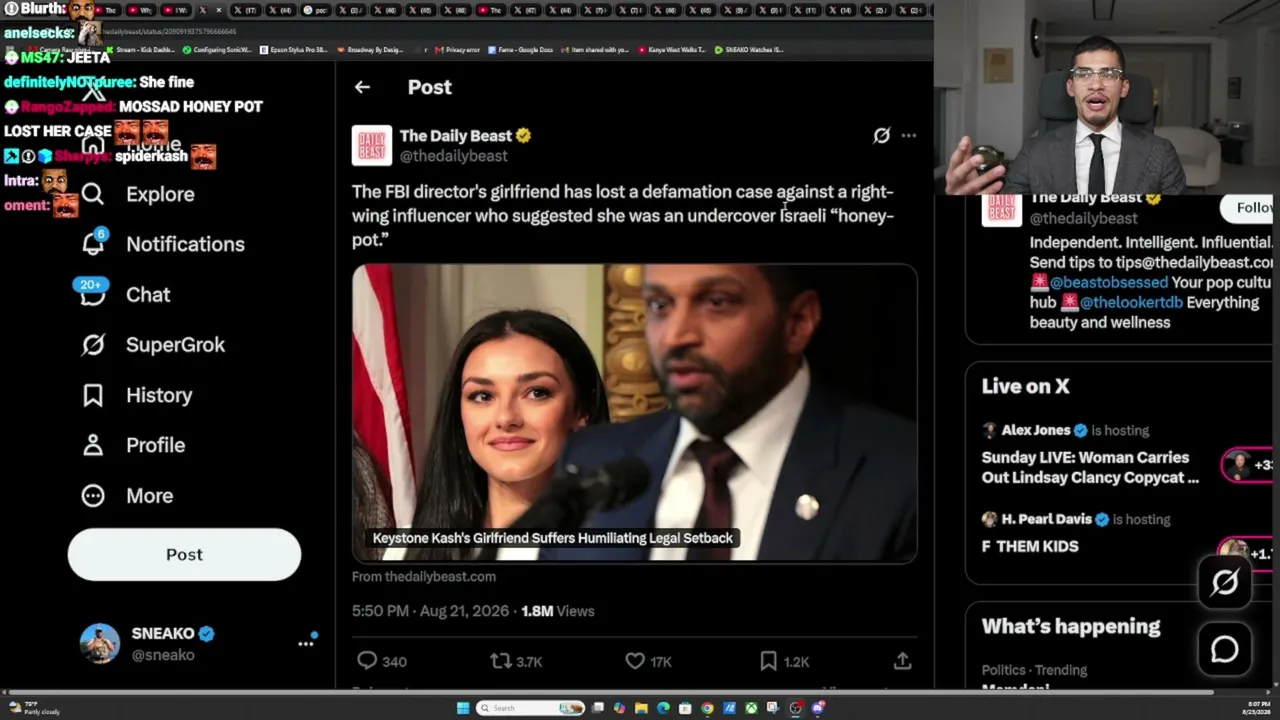Open the SNEAKO account menu dots
The width and height of the screenshot is (1280, 720).
pyautogui.click(x=306, y=643)
